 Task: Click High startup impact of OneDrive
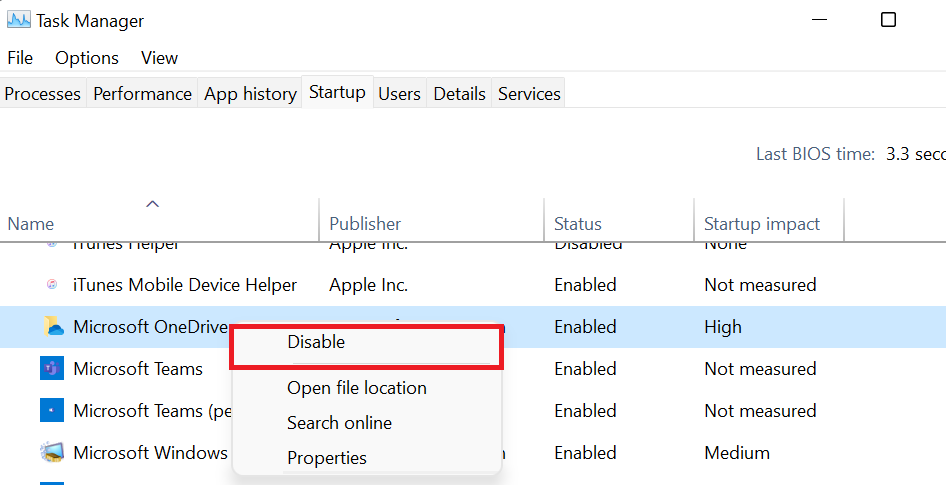point(723,327)
